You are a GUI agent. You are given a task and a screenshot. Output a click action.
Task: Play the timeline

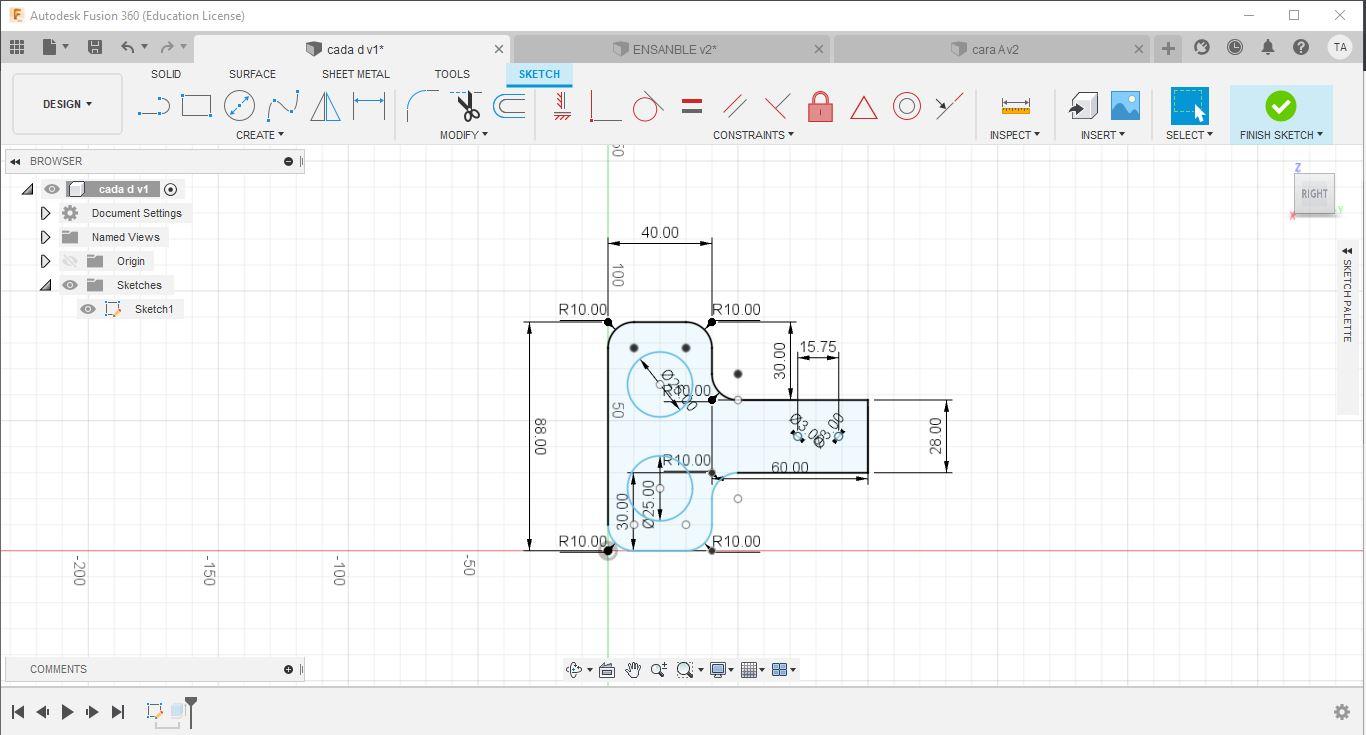[67, 712]
